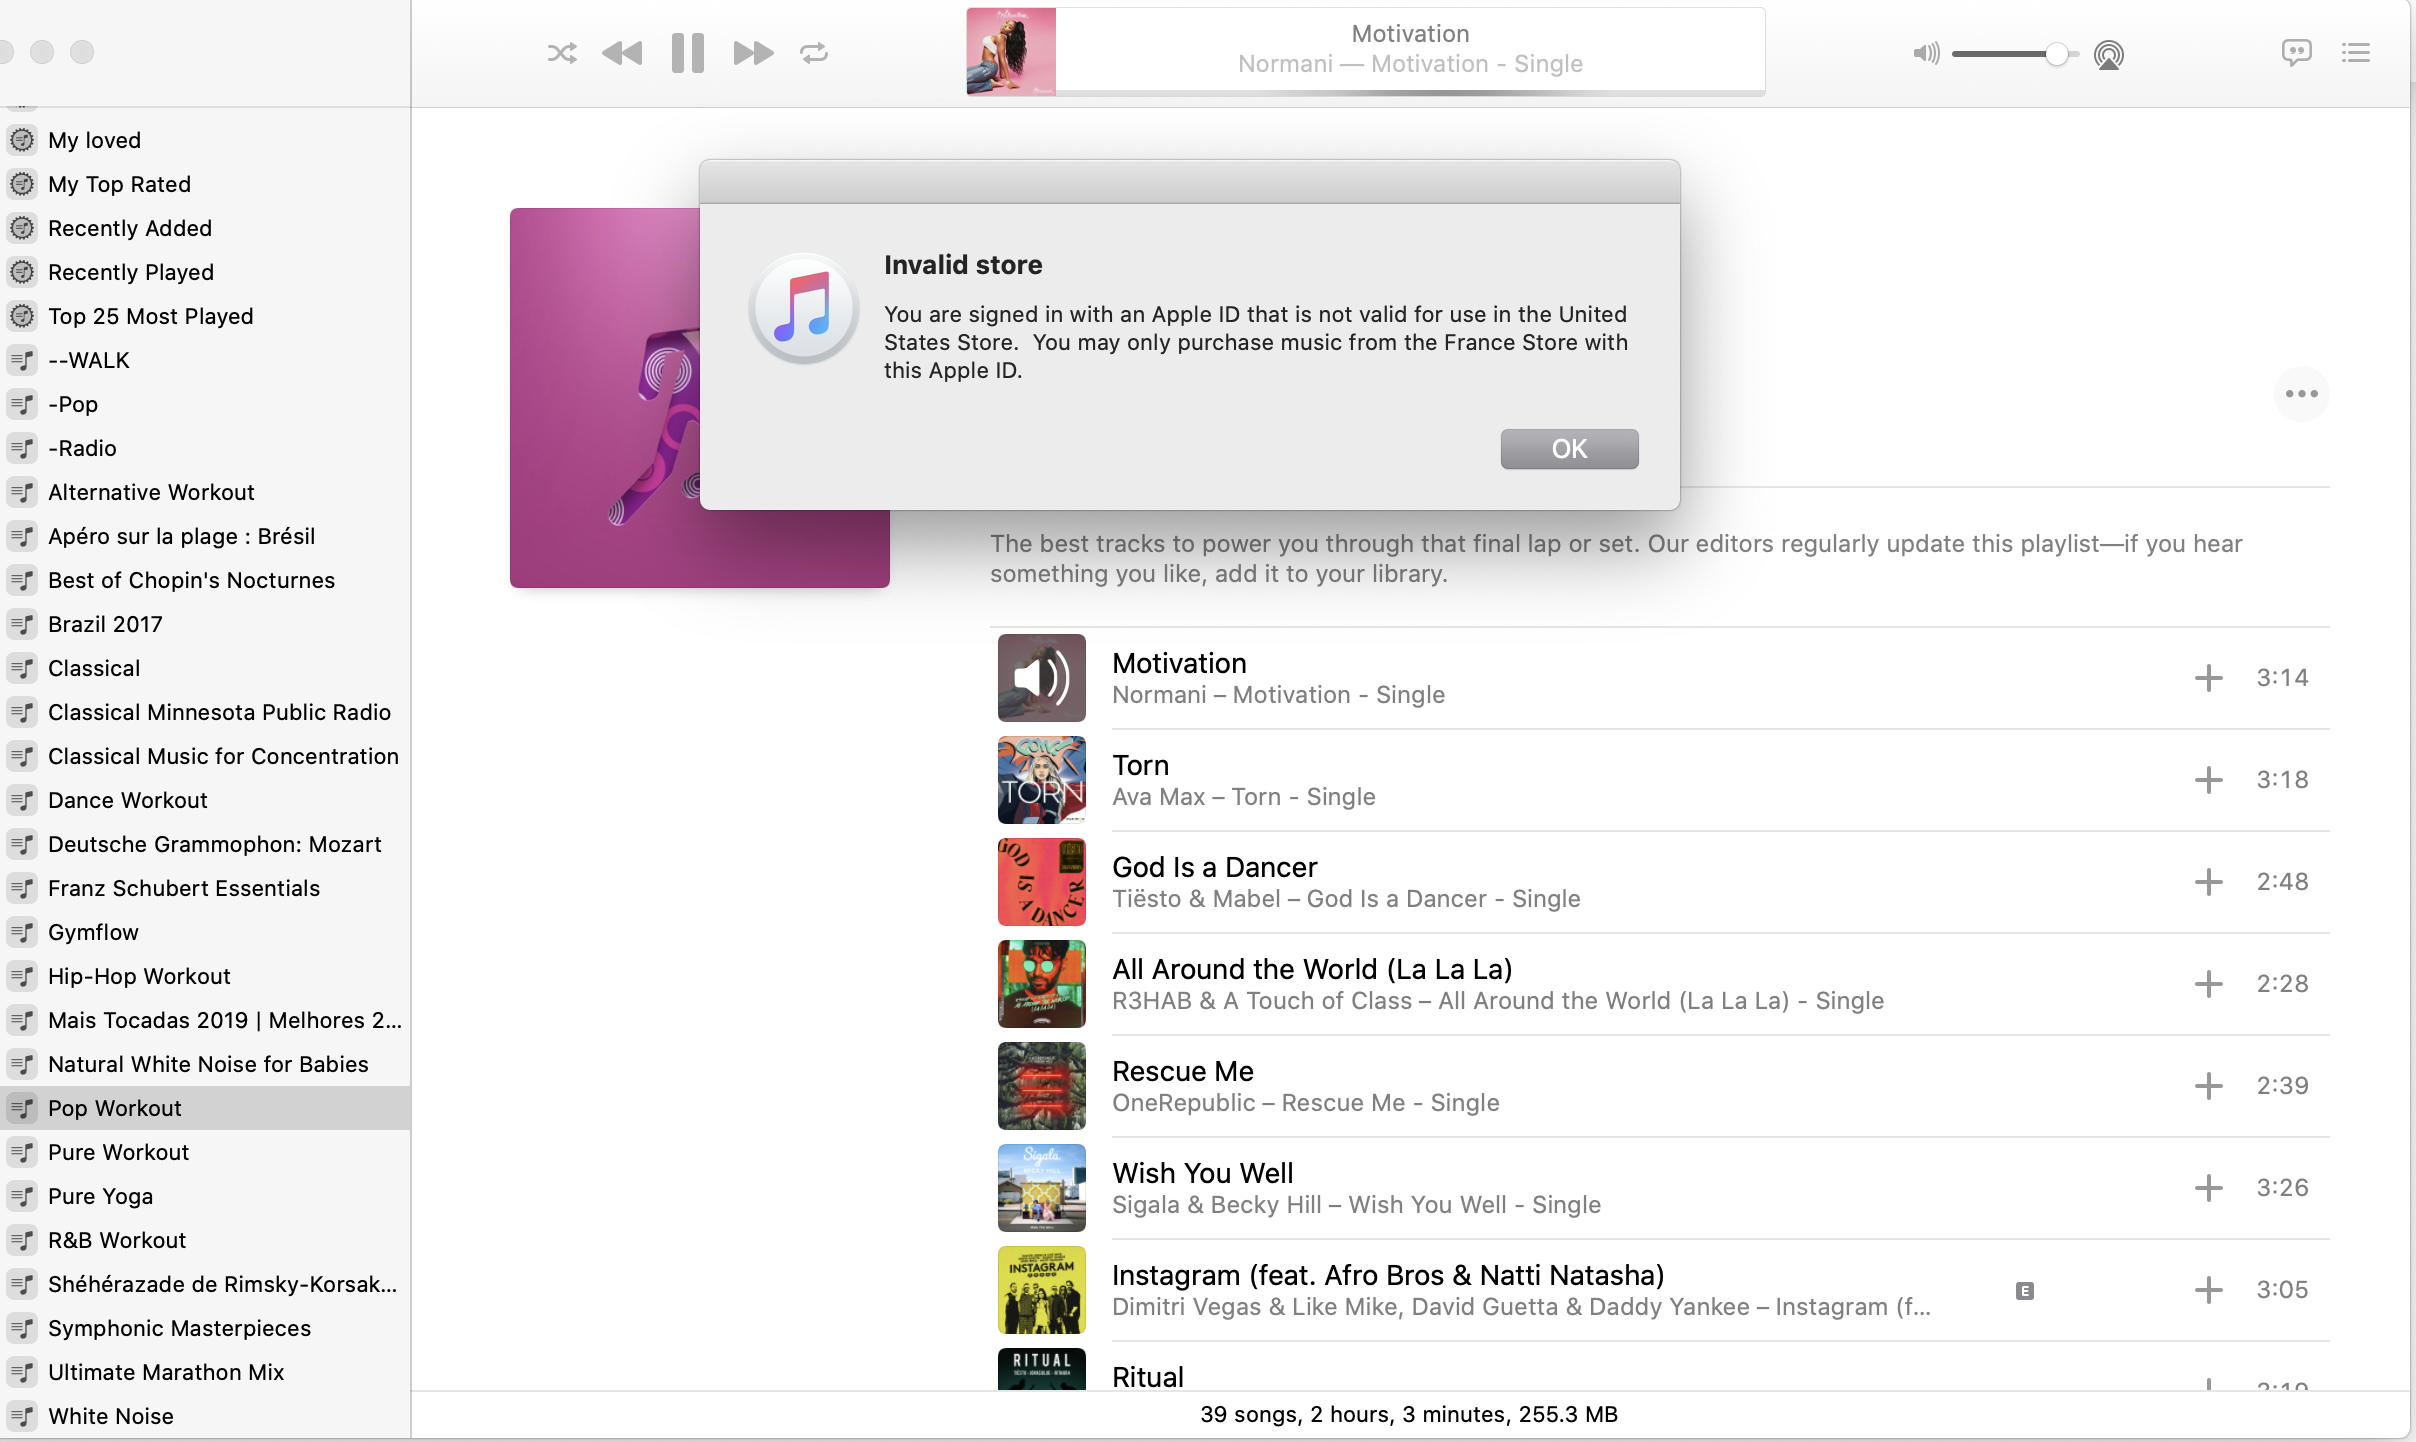Show lyrics panel icon
This screenshot has height=1442, width=2416.
2296,52
